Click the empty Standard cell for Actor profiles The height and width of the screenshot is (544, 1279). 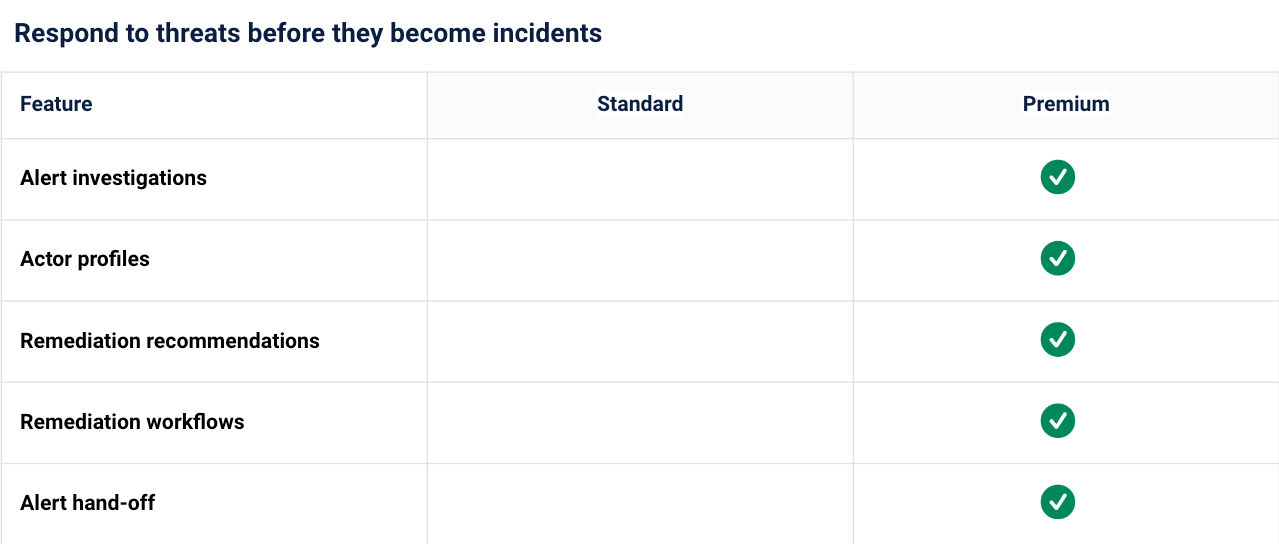(x=640, y=260)
